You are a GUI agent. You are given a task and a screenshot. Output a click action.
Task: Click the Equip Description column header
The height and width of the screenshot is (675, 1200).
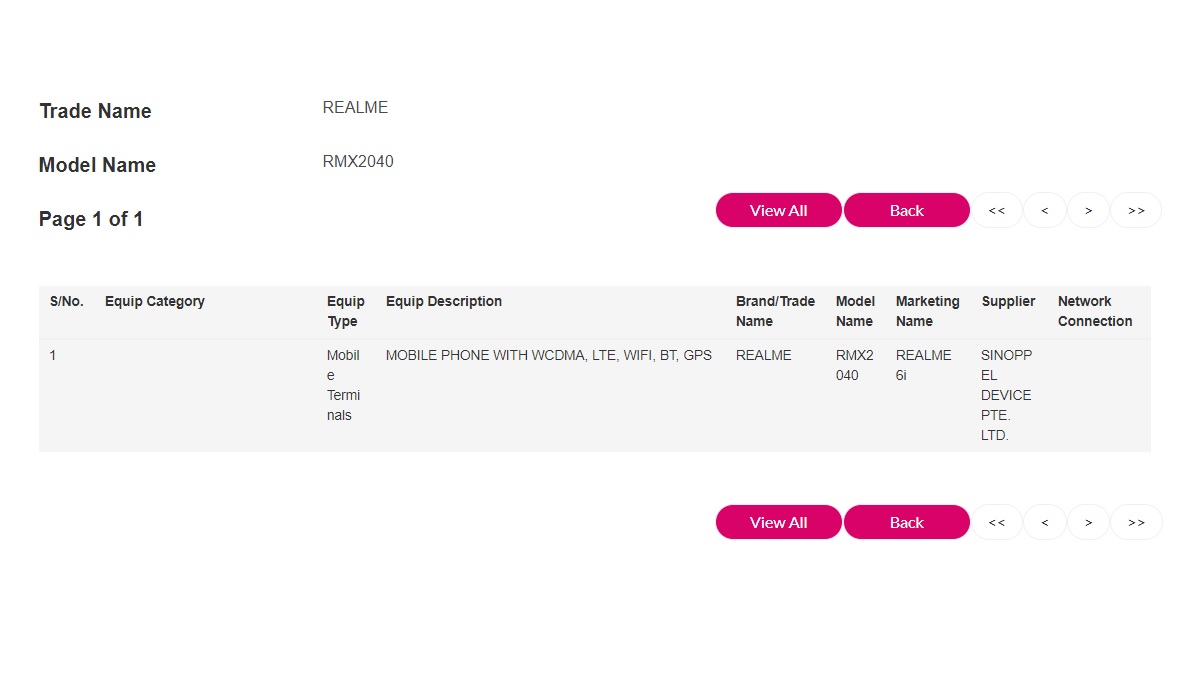tap(443, 301)
